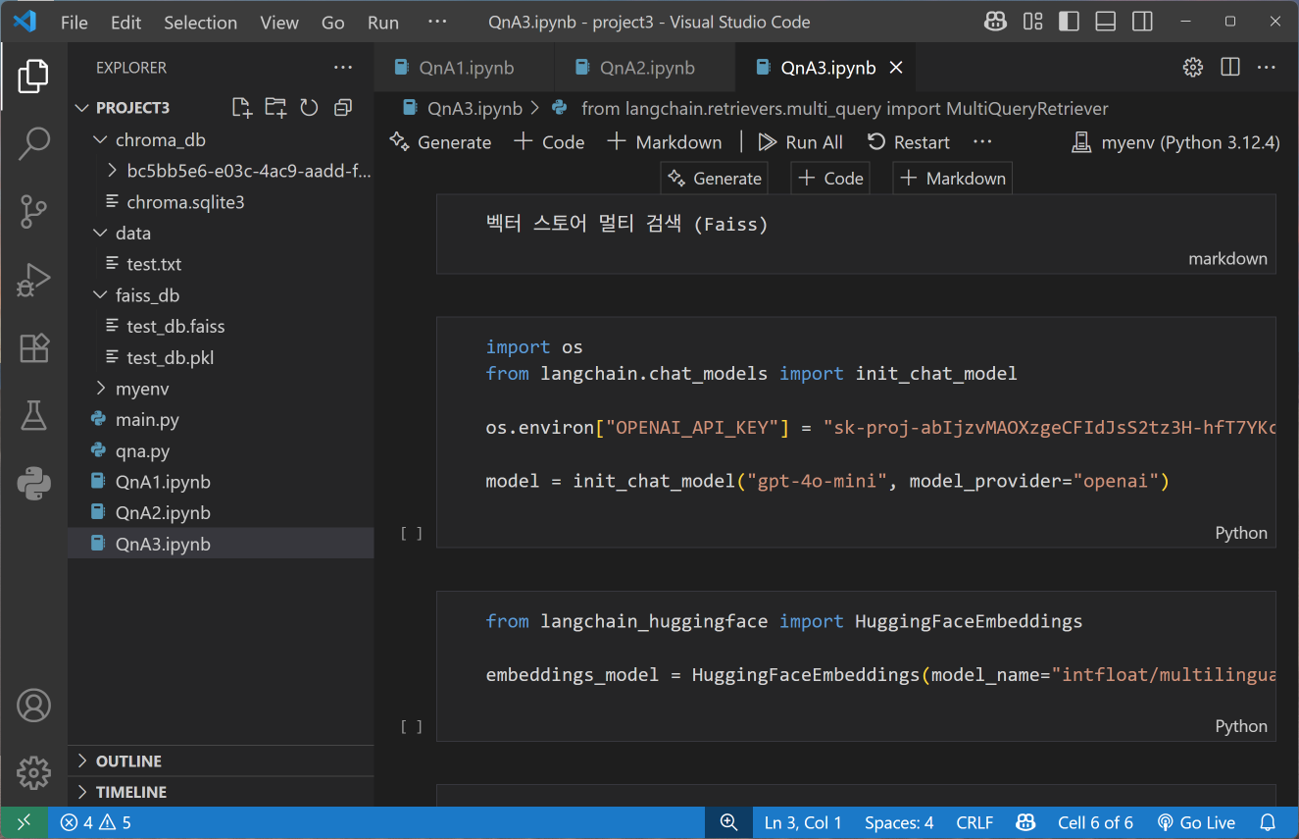Create a new folder in PROJECT3

(x=275, y=107)
